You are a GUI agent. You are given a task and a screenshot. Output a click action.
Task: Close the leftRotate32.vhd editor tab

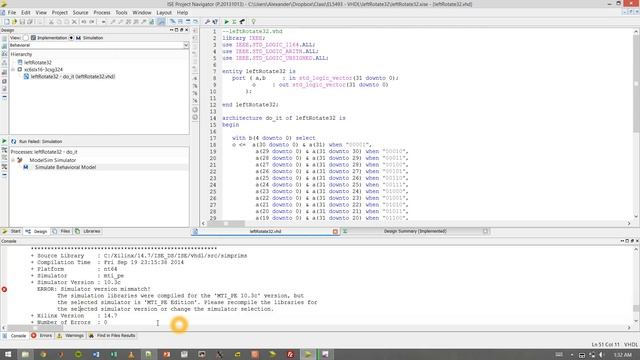pos(335,231)
